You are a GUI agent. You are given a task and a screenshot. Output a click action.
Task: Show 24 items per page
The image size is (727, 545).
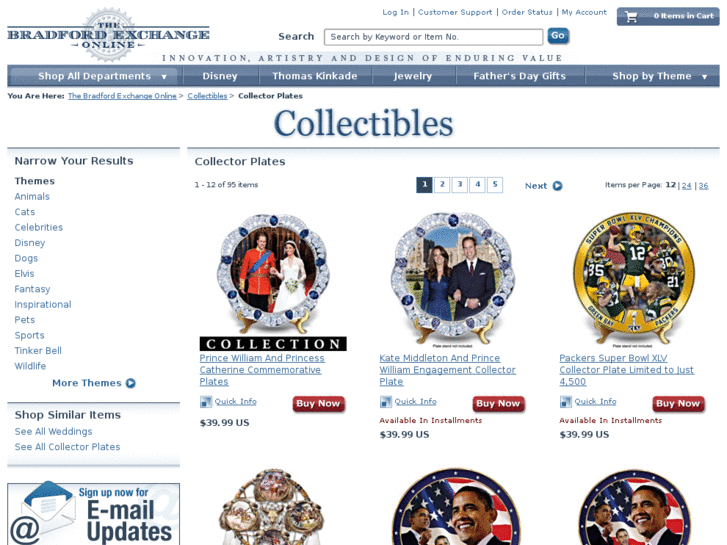687,186
